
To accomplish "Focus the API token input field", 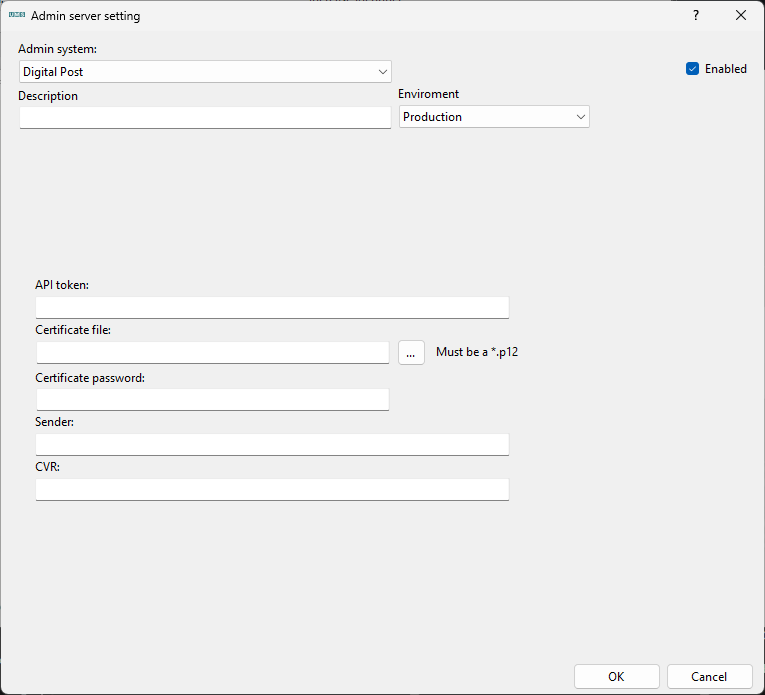I will click(272, 307).
